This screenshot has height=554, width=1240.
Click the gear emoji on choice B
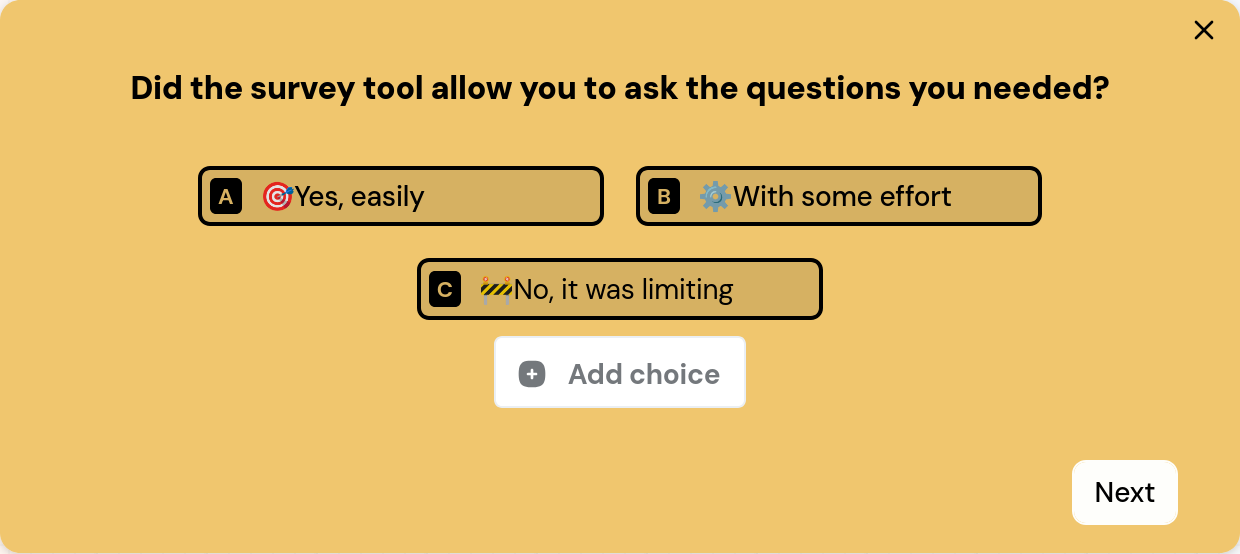tap(715, 197)
